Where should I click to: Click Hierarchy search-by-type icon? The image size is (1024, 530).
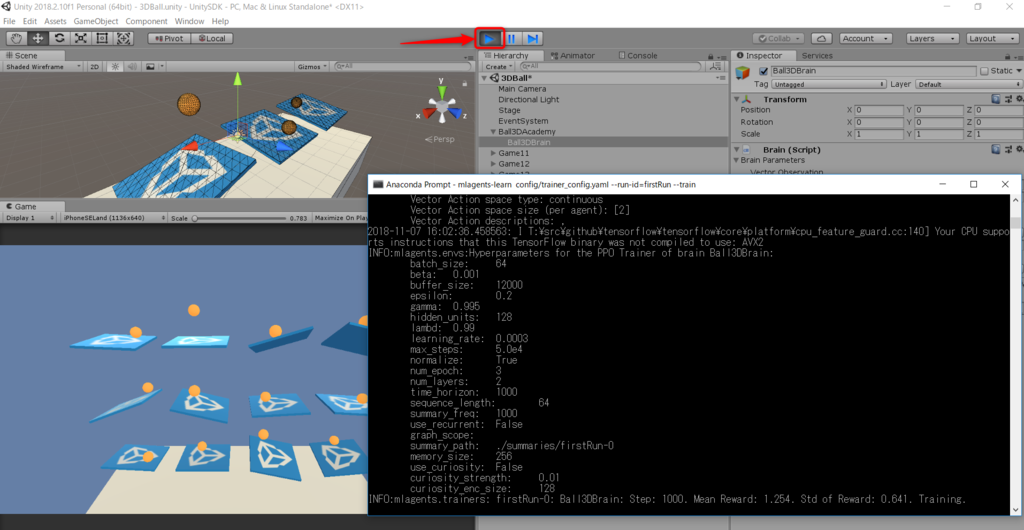(716, 67)
